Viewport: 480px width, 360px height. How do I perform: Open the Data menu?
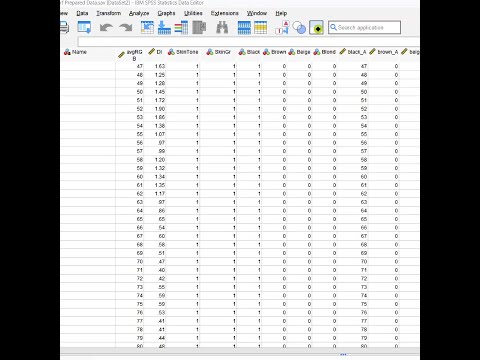click(82, 13)
